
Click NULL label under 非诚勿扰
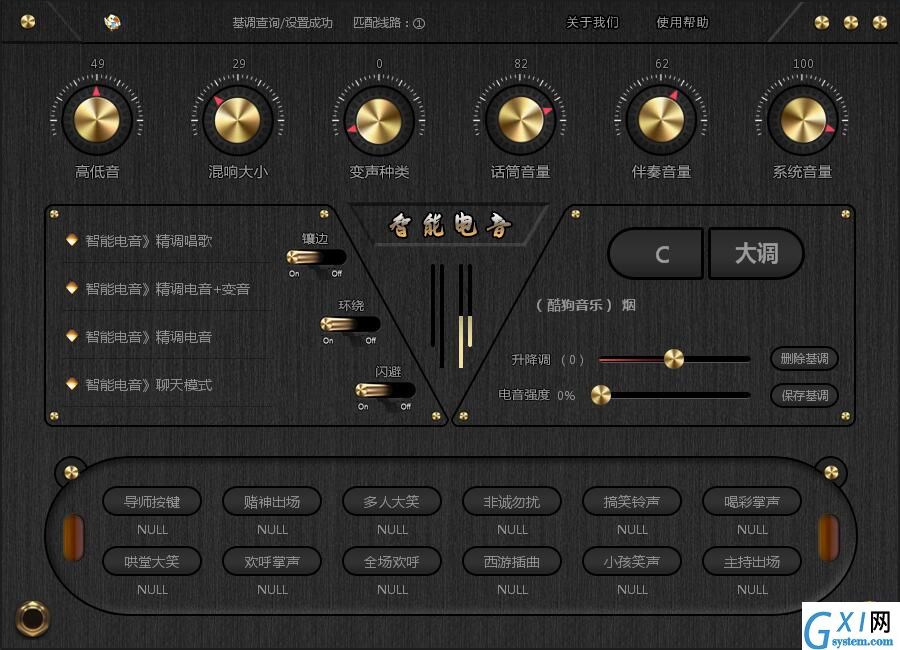(512, 529)
